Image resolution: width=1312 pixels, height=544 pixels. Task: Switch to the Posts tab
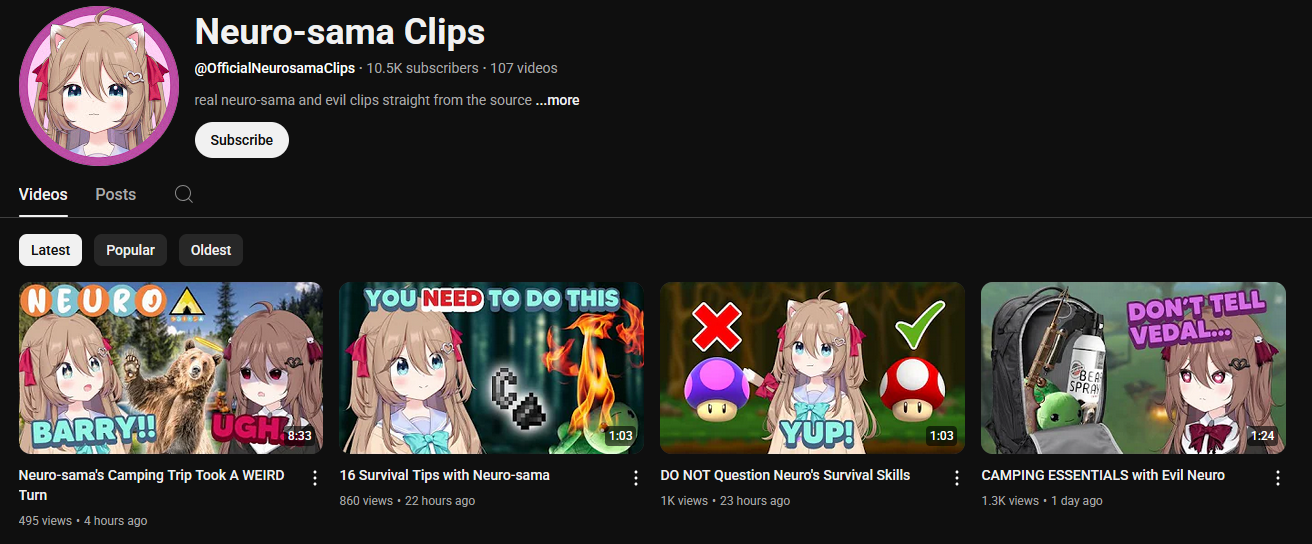[116, 194]
